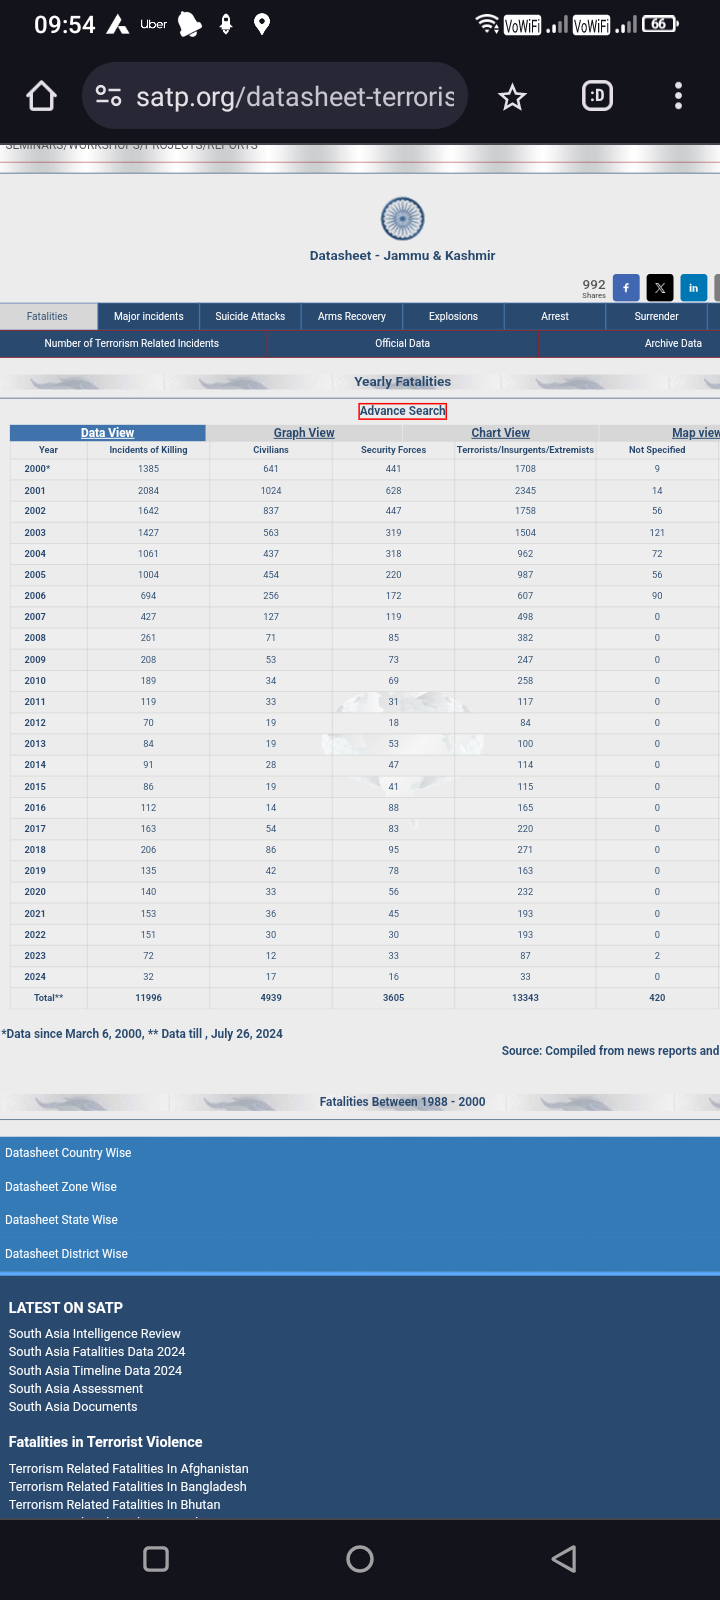Switch to Map view
The image size is (720, 1600).
tap(695, 433)
